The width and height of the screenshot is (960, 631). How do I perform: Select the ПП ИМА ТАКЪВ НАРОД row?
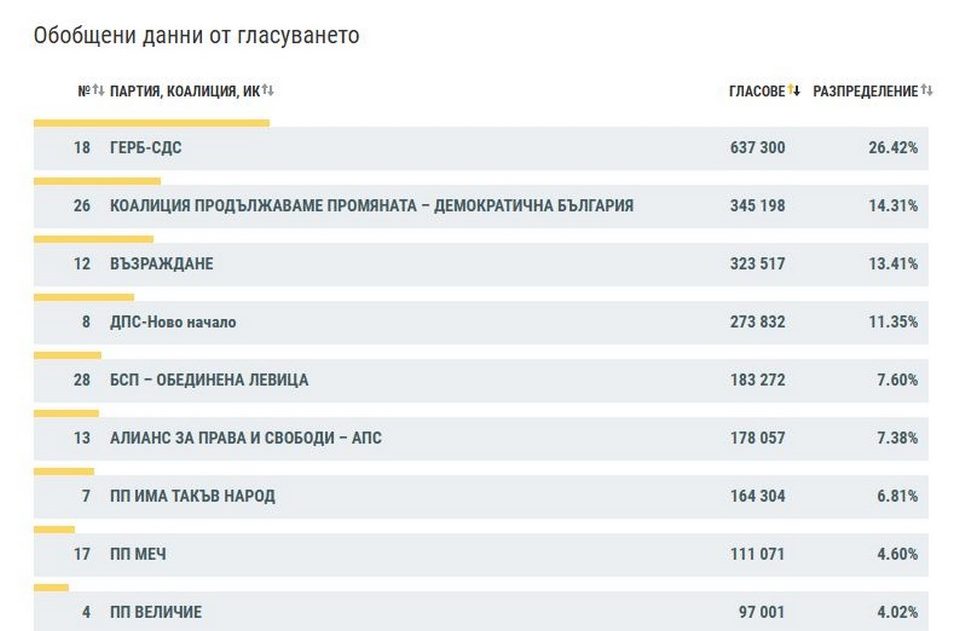192,496
